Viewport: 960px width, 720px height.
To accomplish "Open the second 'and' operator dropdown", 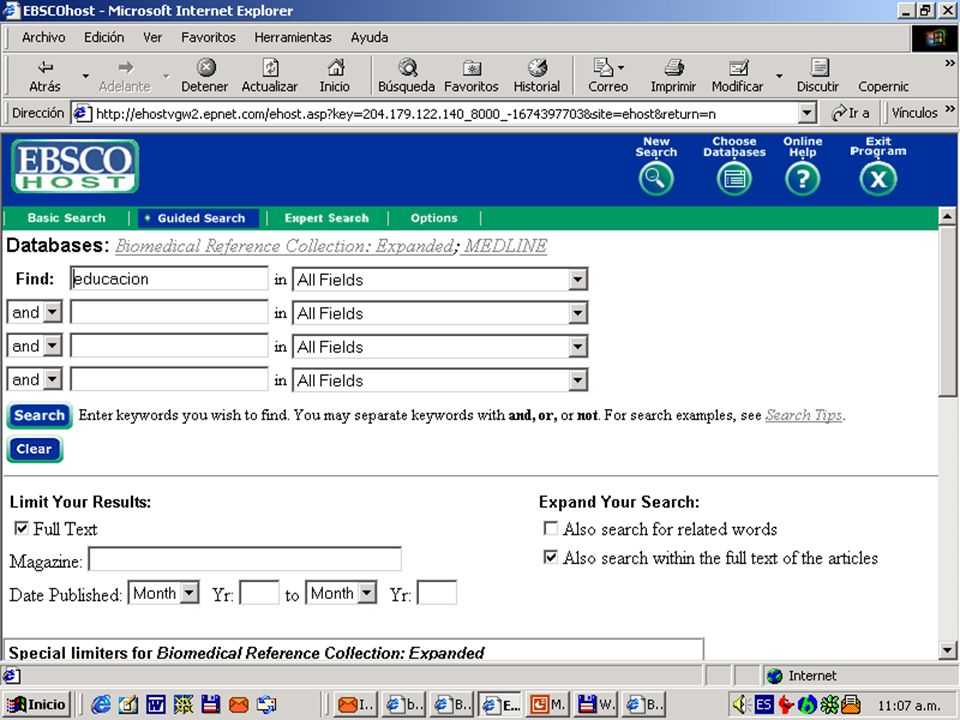I will pos(53,346).
